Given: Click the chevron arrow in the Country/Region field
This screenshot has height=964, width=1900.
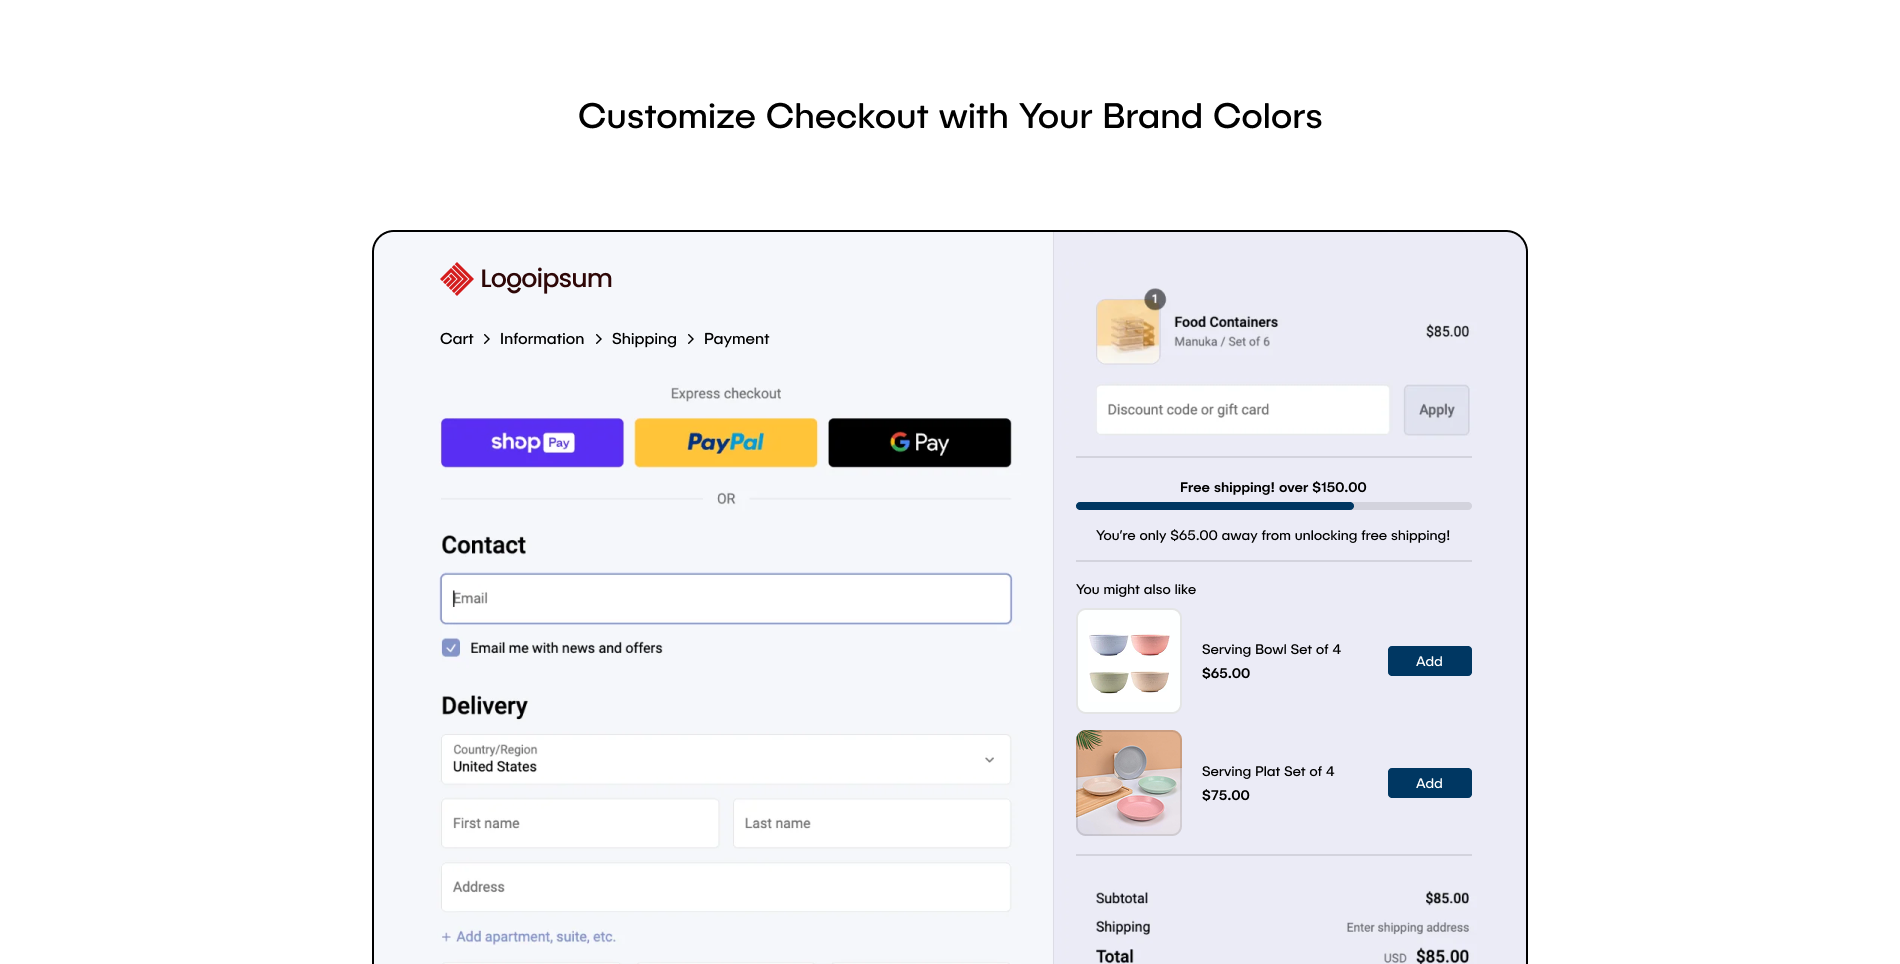Looking at the screenshot, I should coord(989,760).
